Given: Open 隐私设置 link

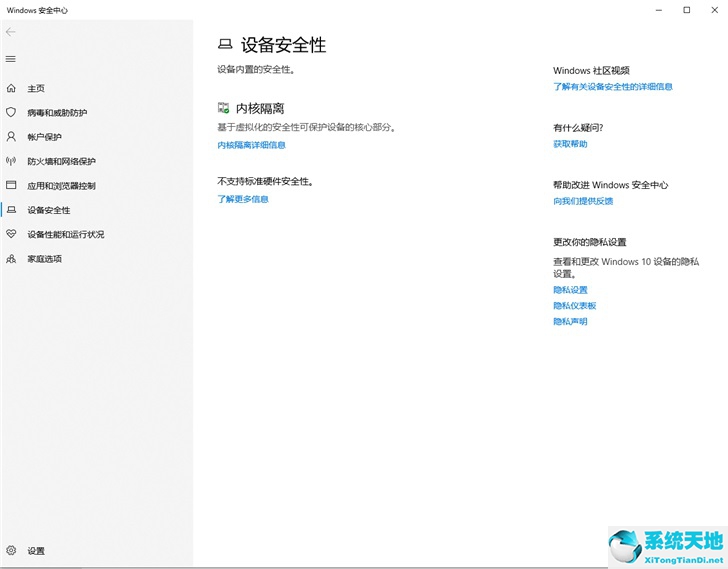Looking at the screenshot, I should [x=570, y=290].
